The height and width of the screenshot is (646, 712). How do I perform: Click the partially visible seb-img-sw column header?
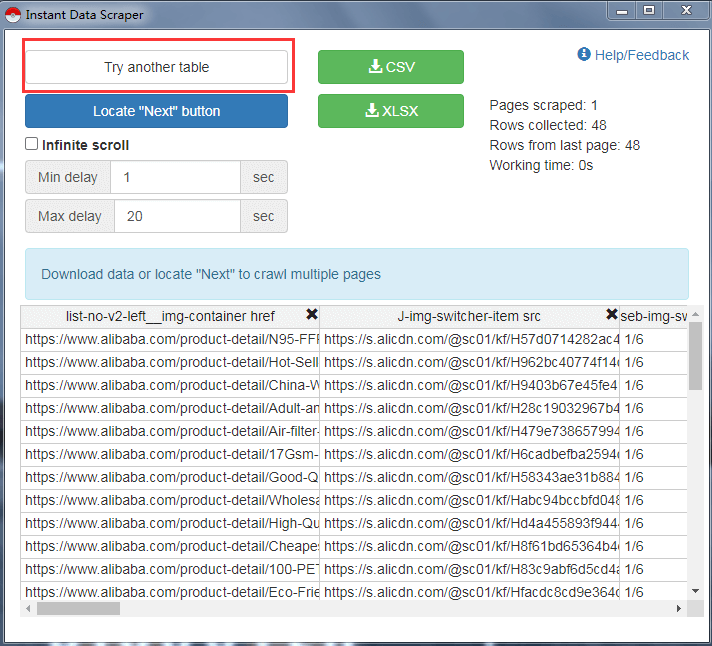click(653, 316)
